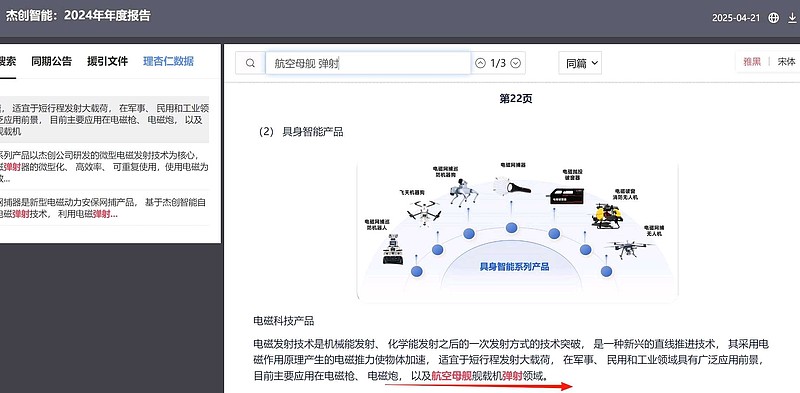This screenshot has width=800, height=393.
Task: Click the 电磁科技产品 subheading
Action: pos(284,321)
